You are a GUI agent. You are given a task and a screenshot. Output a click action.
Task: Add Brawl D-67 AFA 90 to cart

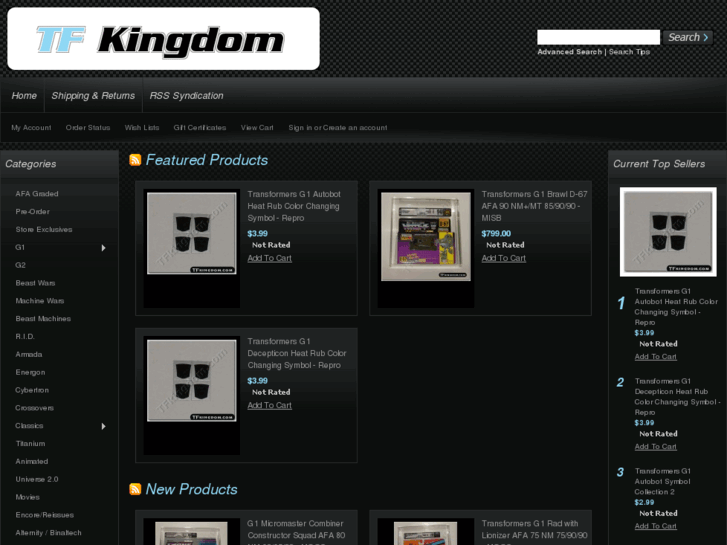coord(504,258)
